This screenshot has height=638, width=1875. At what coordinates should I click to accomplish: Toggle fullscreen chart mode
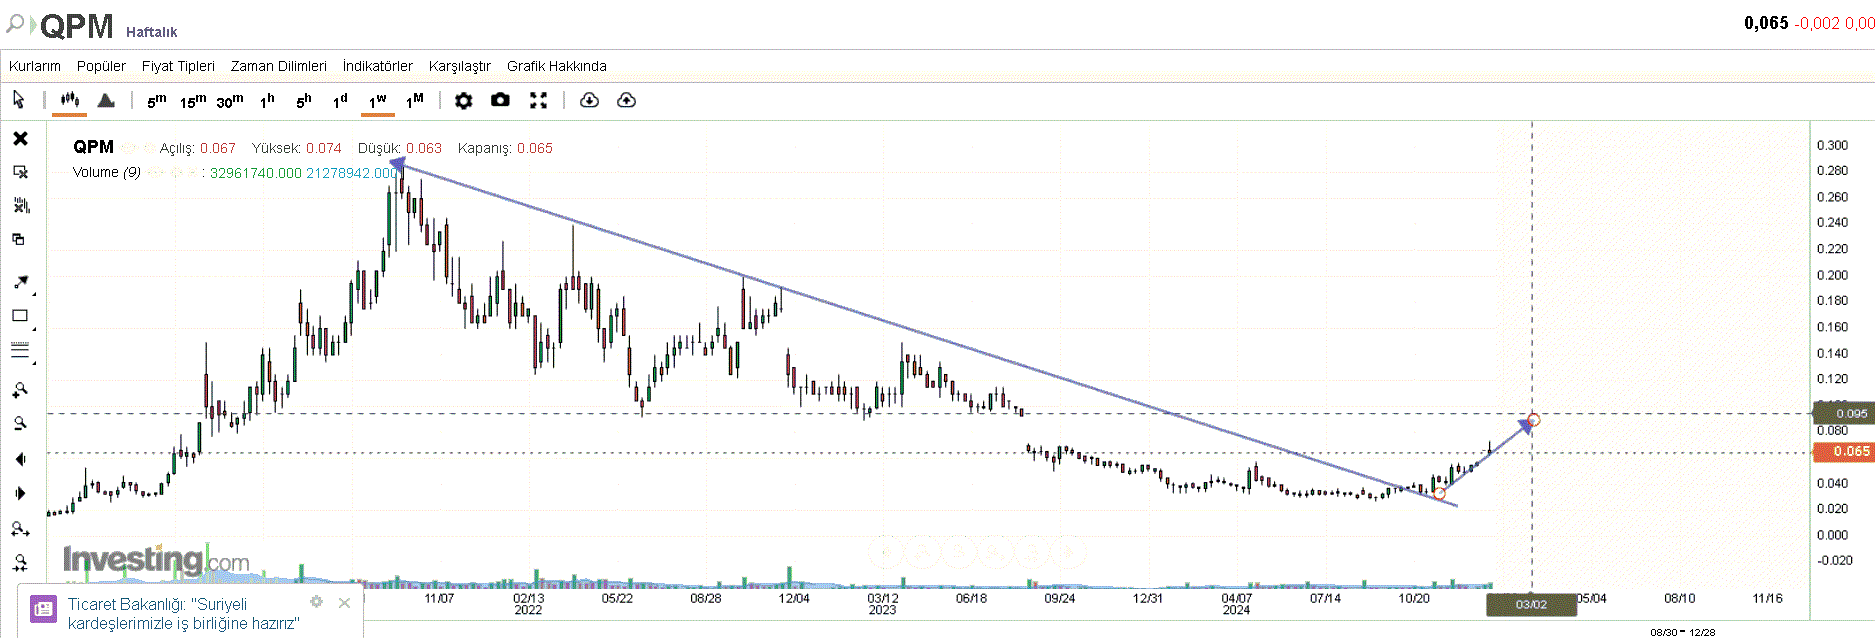[x=538, y=100]
